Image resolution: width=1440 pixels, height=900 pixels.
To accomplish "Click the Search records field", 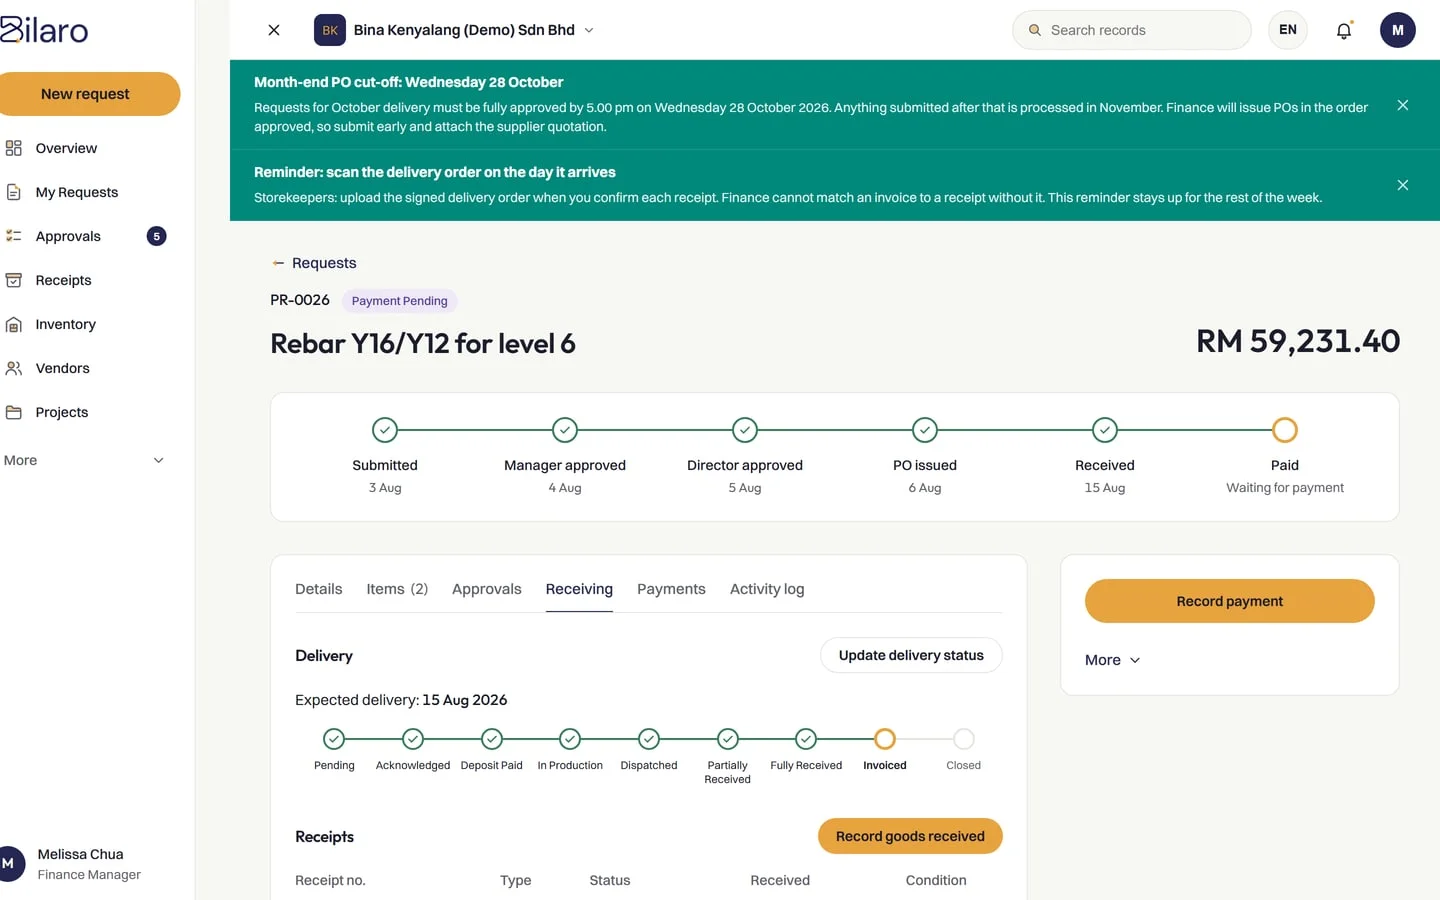I will pyautogui.click(x=1132, y=30).
